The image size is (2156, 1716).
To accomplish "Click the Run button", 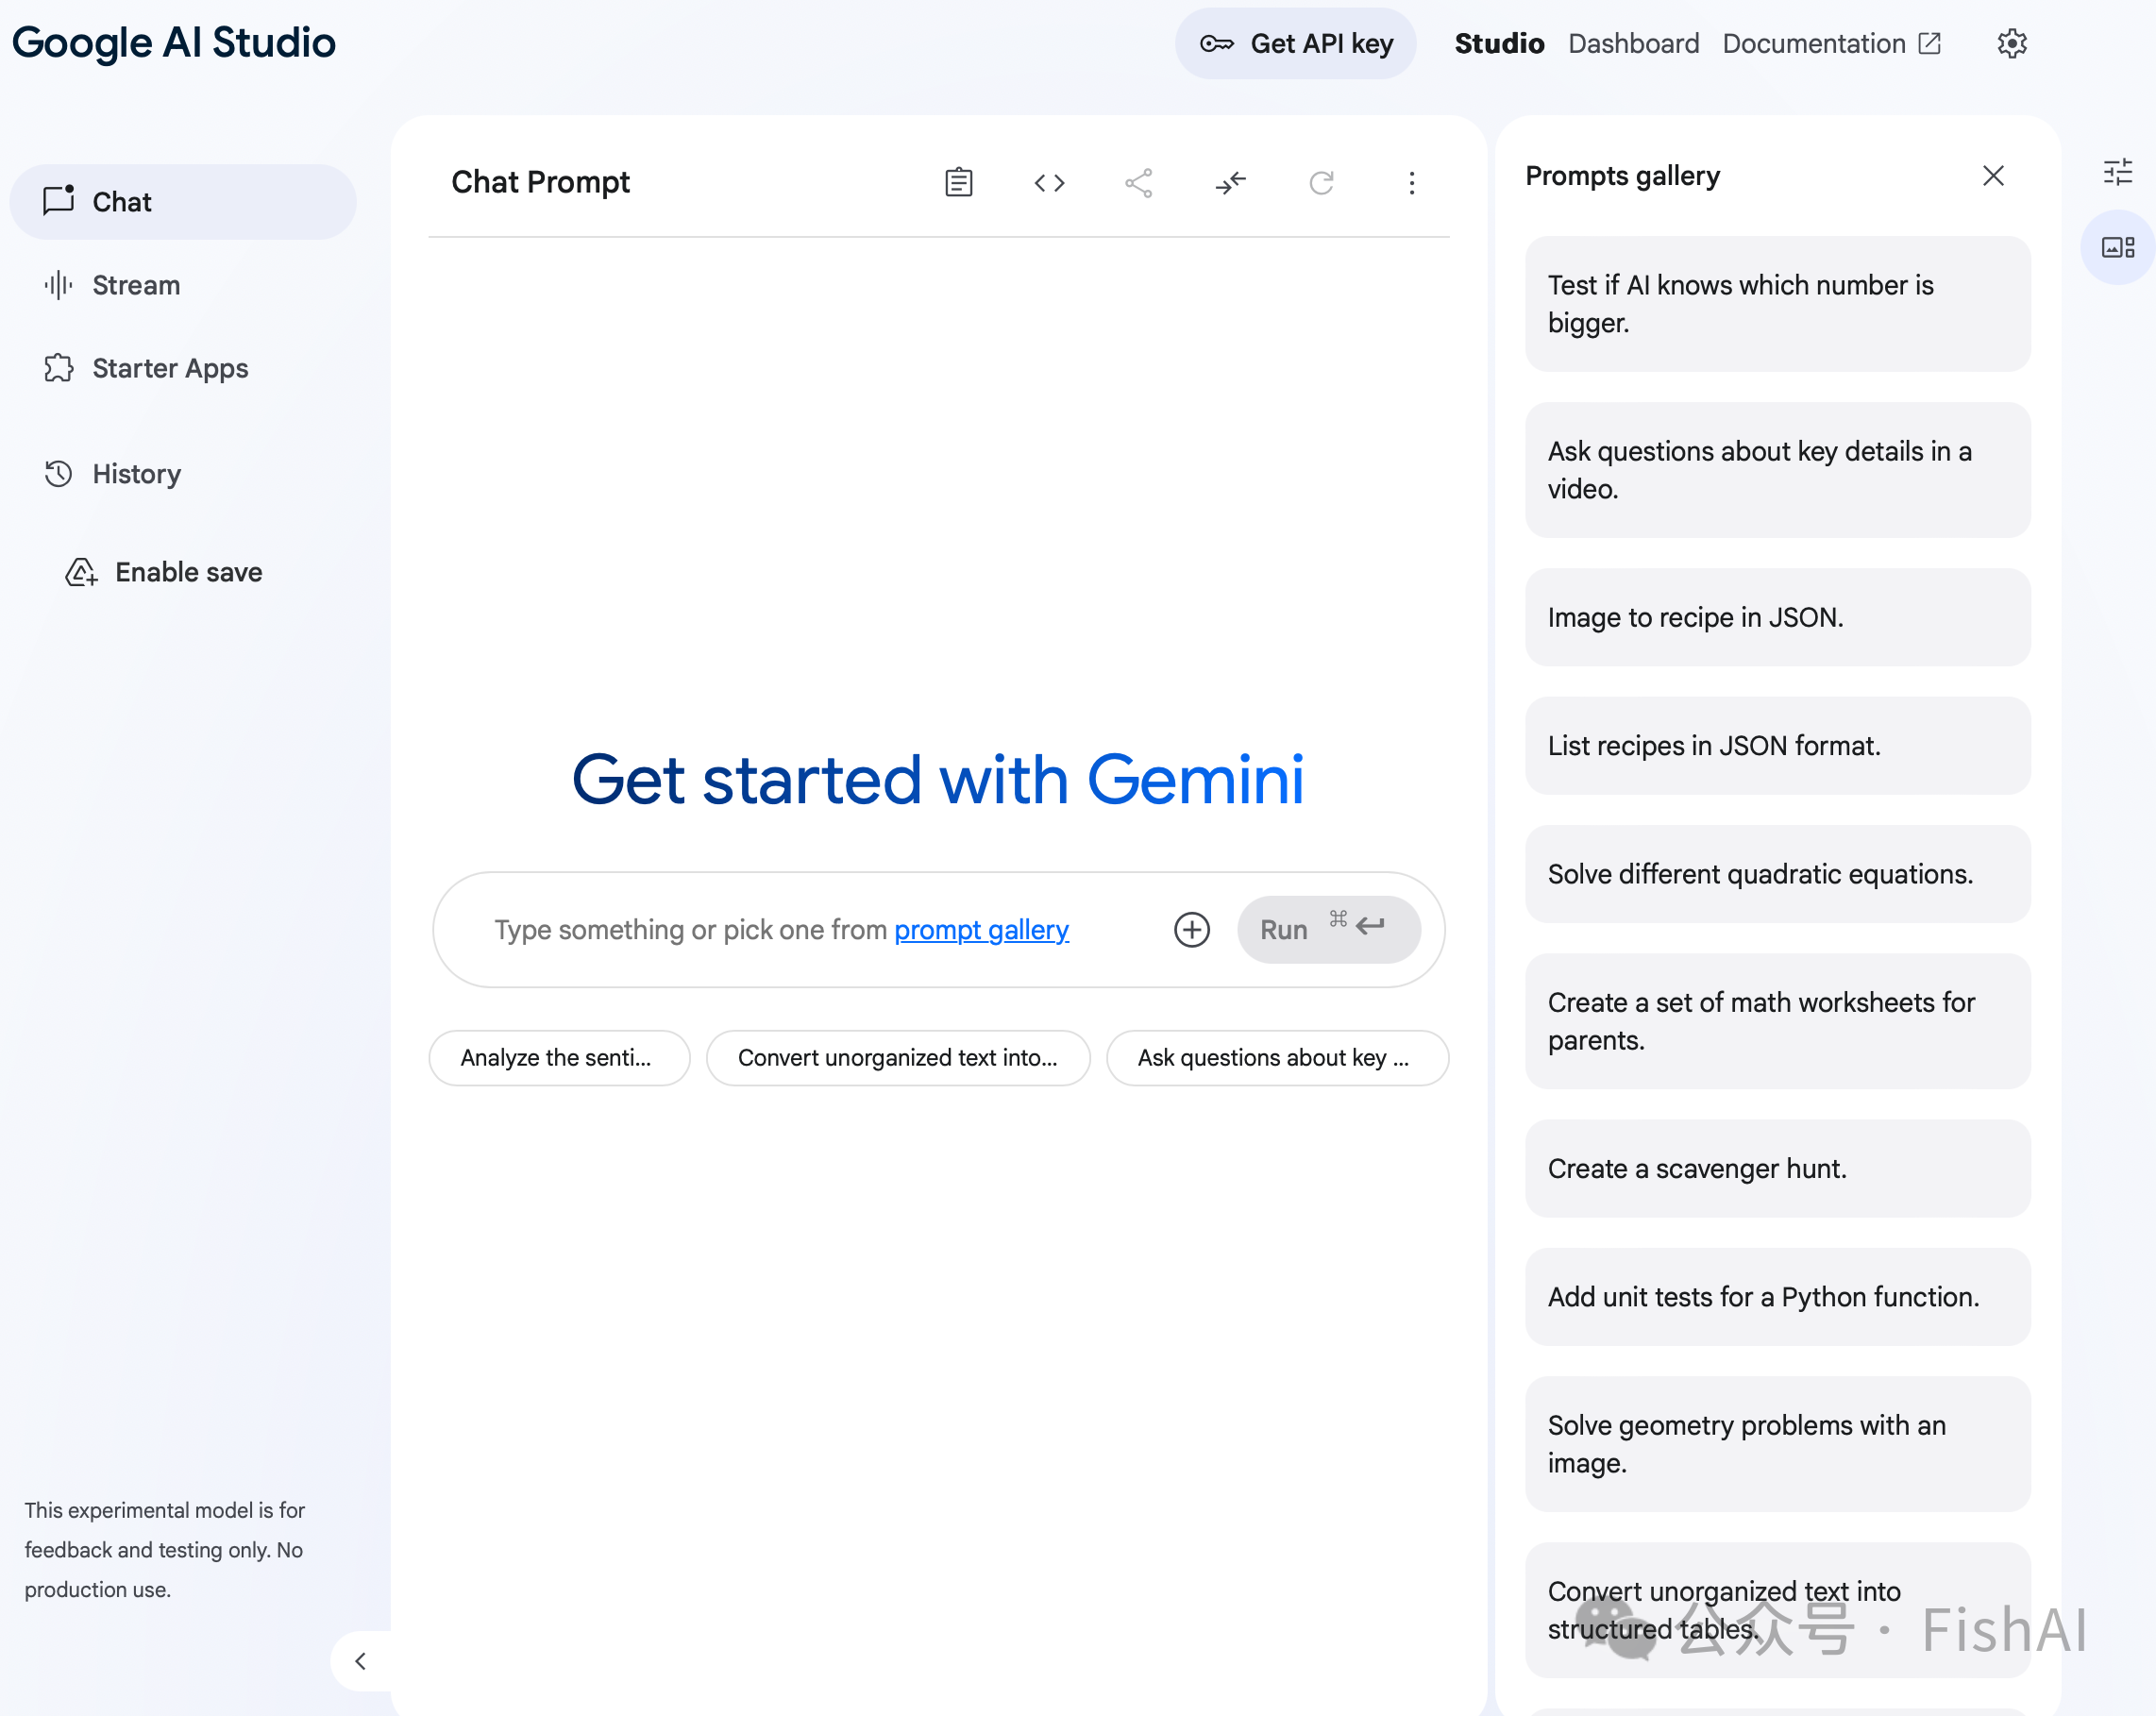I will (x=1328, y=929).
